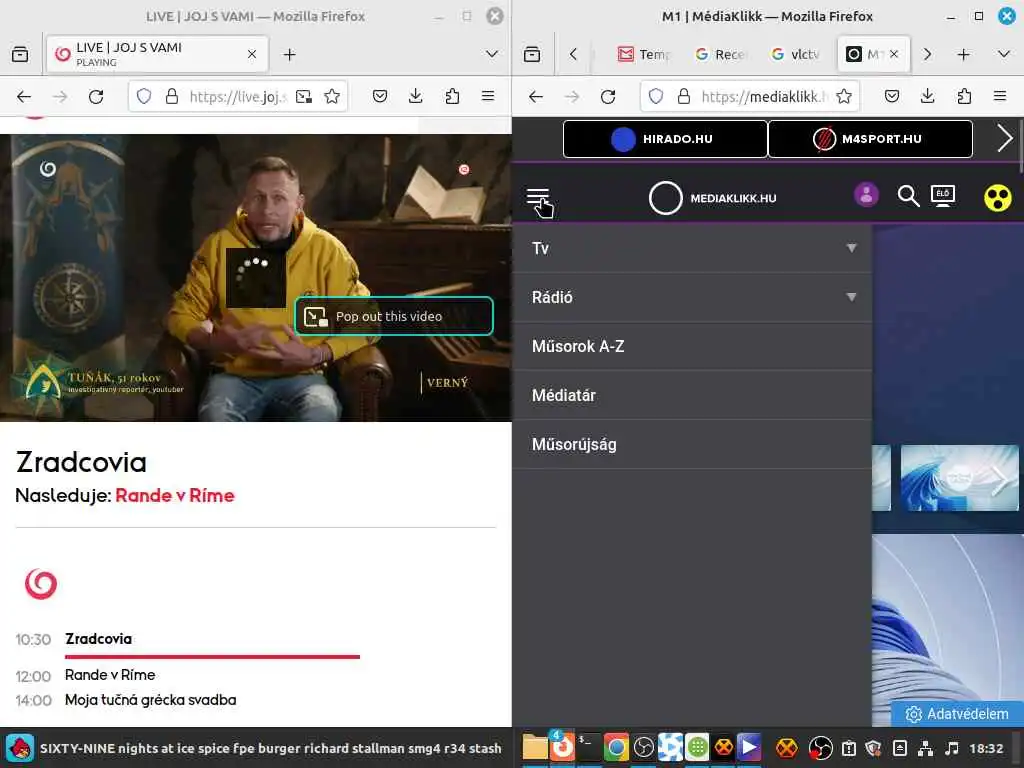1024x768 pixels.
Task: Click the blue swirl thumbnail on MediaKlikk
Action: 959,477
